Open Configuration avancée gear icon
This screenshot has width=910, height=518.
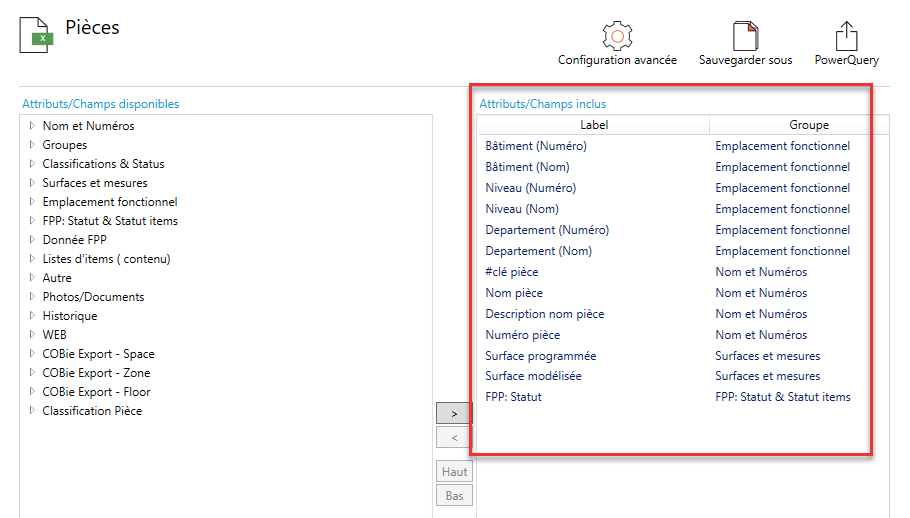(x=617, y=37)
